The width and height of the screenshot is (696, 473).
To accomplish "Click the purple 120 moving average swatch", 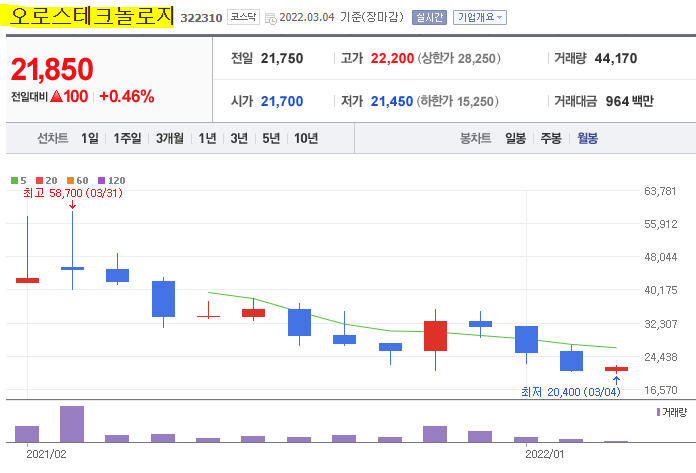I will 101,181.
